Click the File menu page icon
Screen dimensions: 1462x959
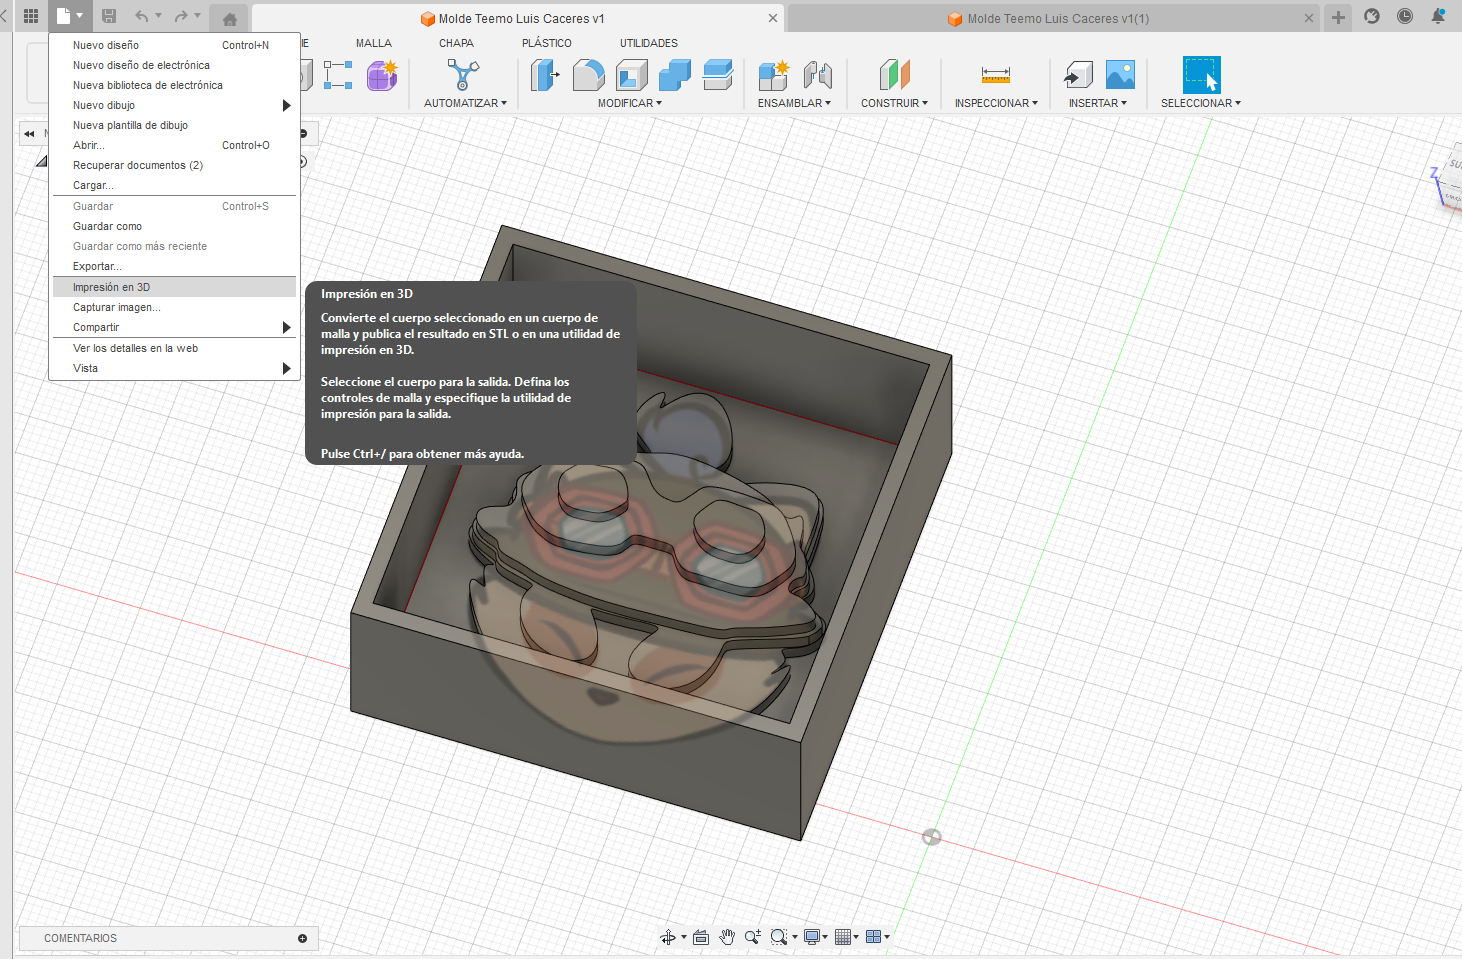(x=64, y=16)
